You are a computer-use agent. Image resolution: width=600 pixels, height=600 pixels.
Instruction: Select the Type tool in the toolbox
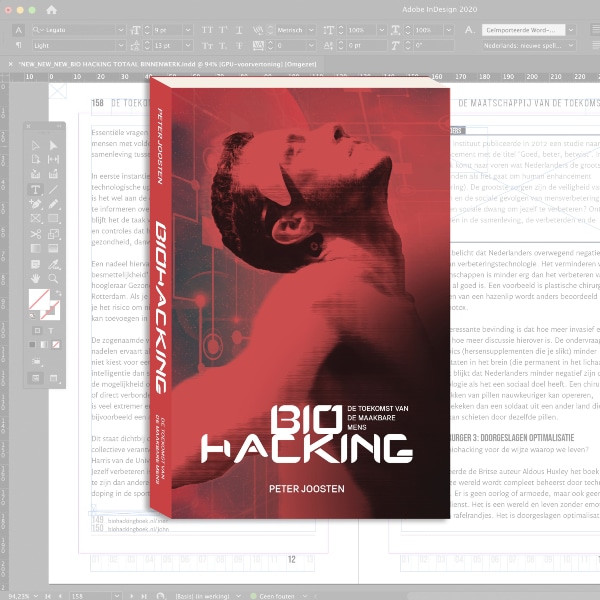pos(36,189)
